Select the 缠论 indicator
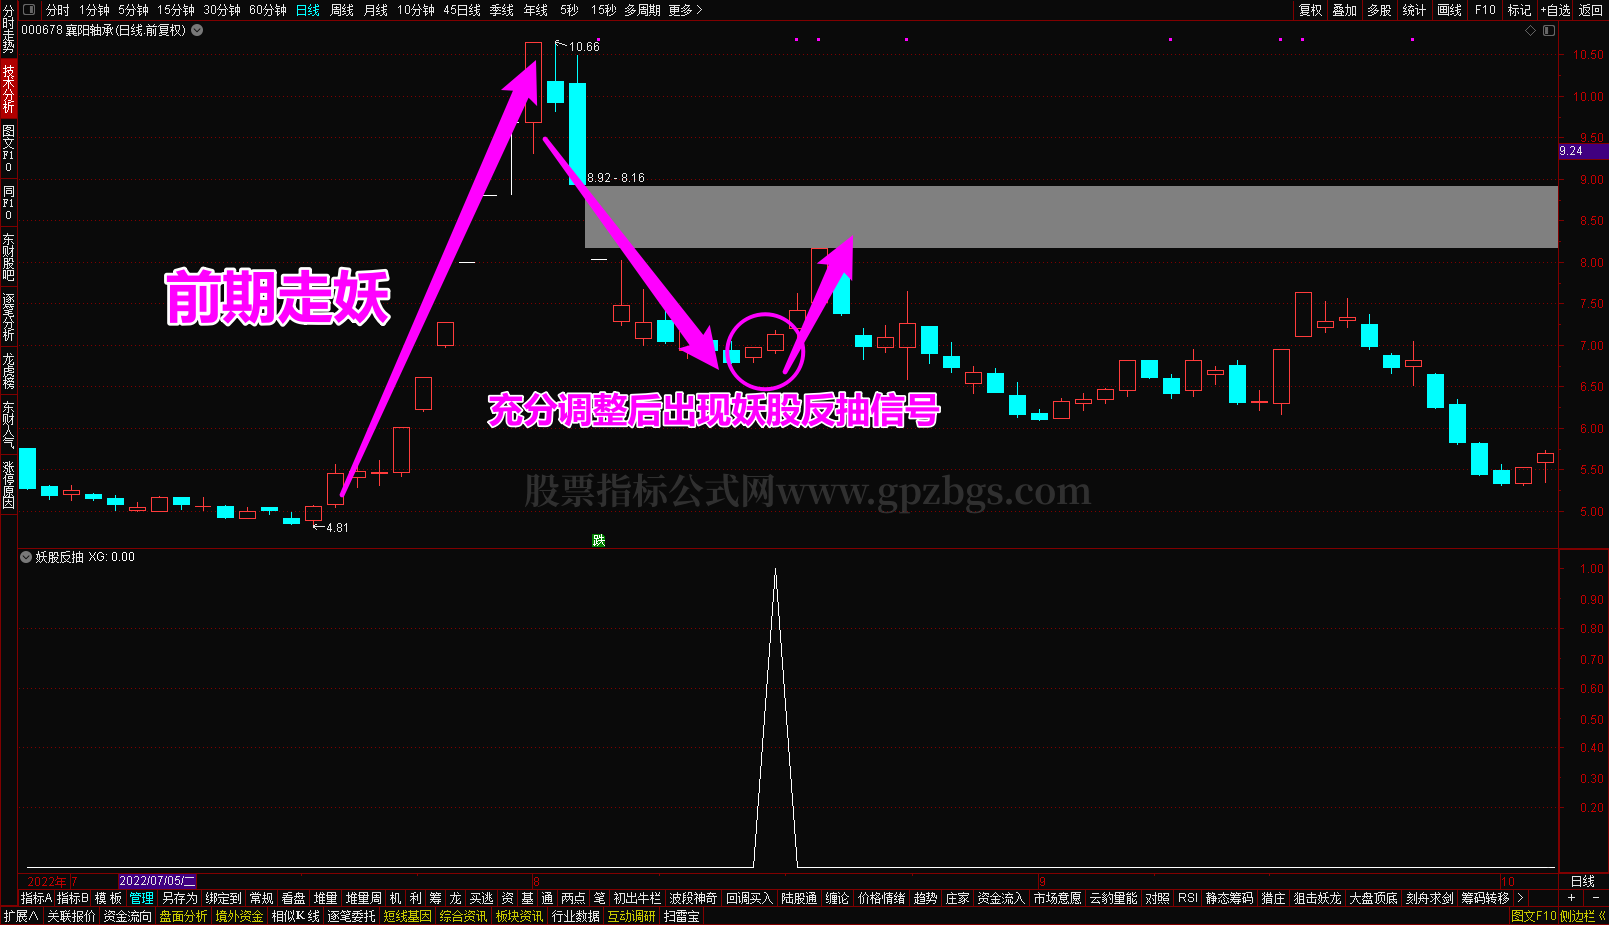The image size is (1609, 925). (837, 898)
